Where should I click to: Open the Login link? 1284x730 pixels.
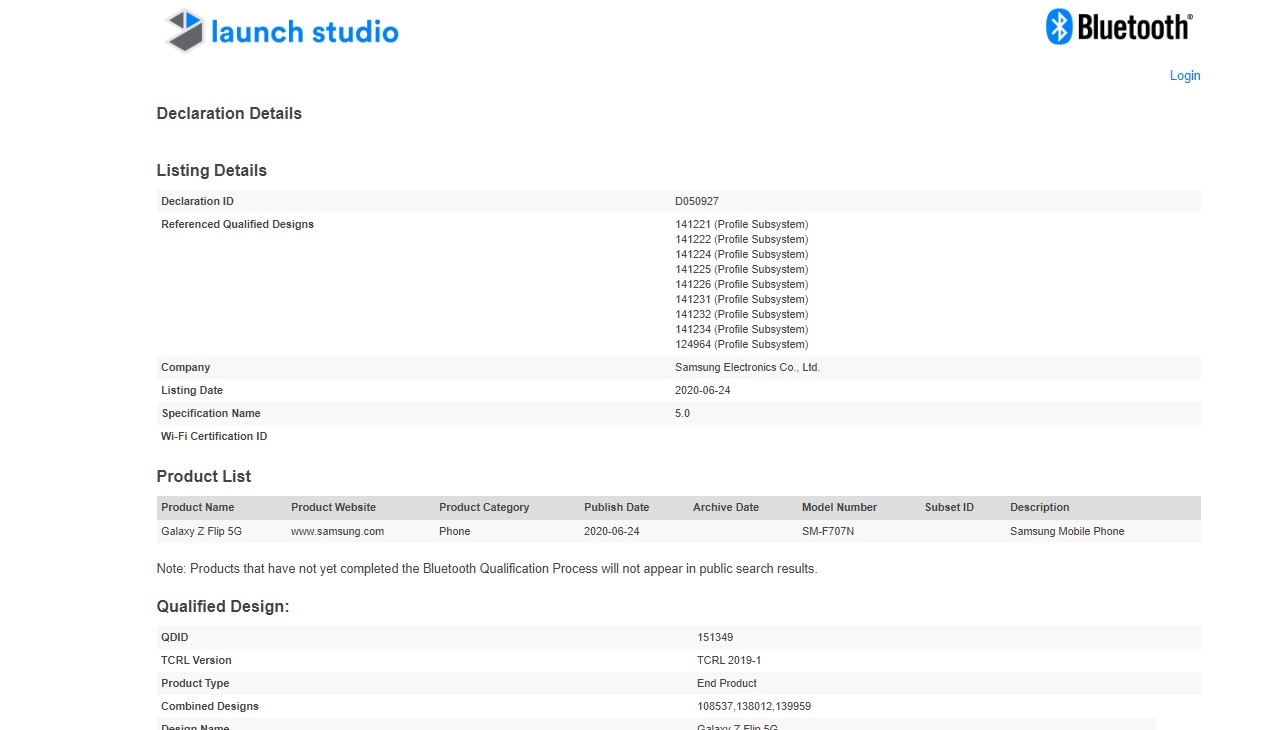(1185, 76)
